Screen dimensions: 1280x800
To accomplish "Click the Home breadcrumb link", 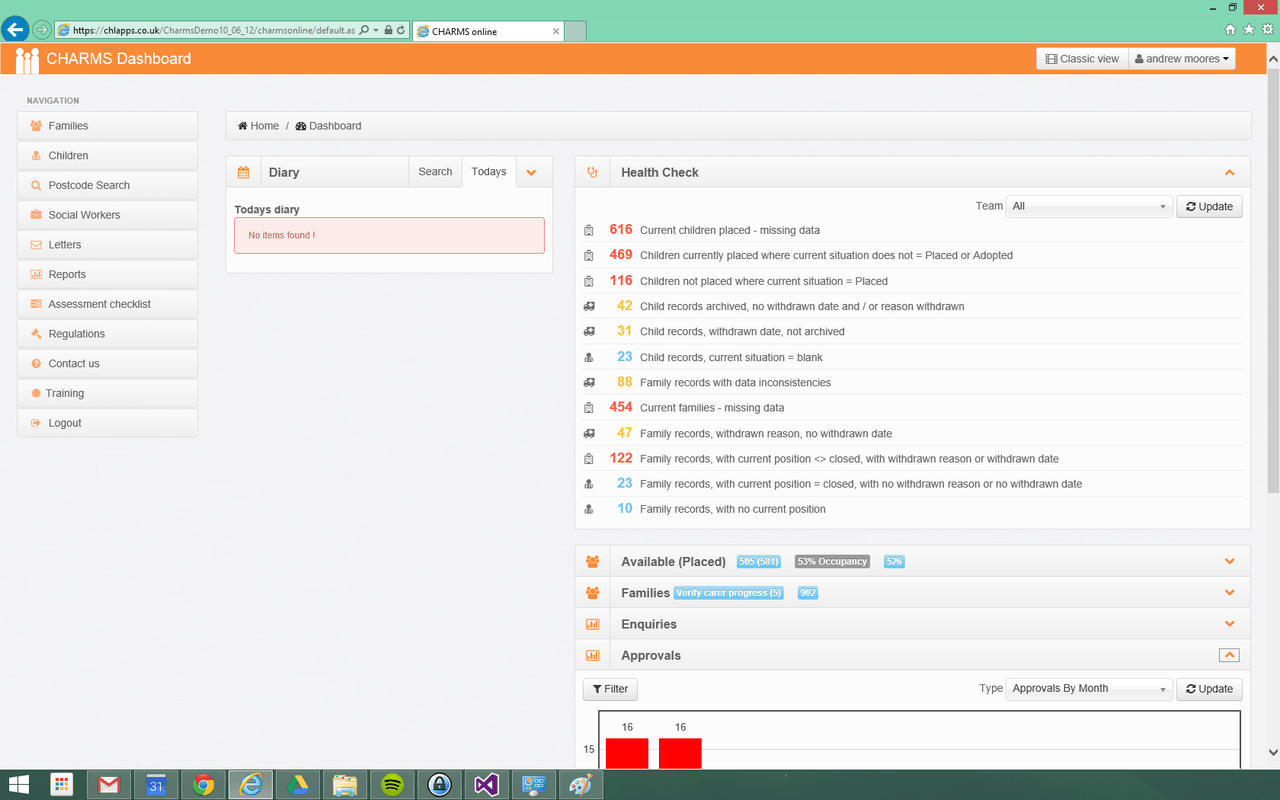I will [258, 126].
